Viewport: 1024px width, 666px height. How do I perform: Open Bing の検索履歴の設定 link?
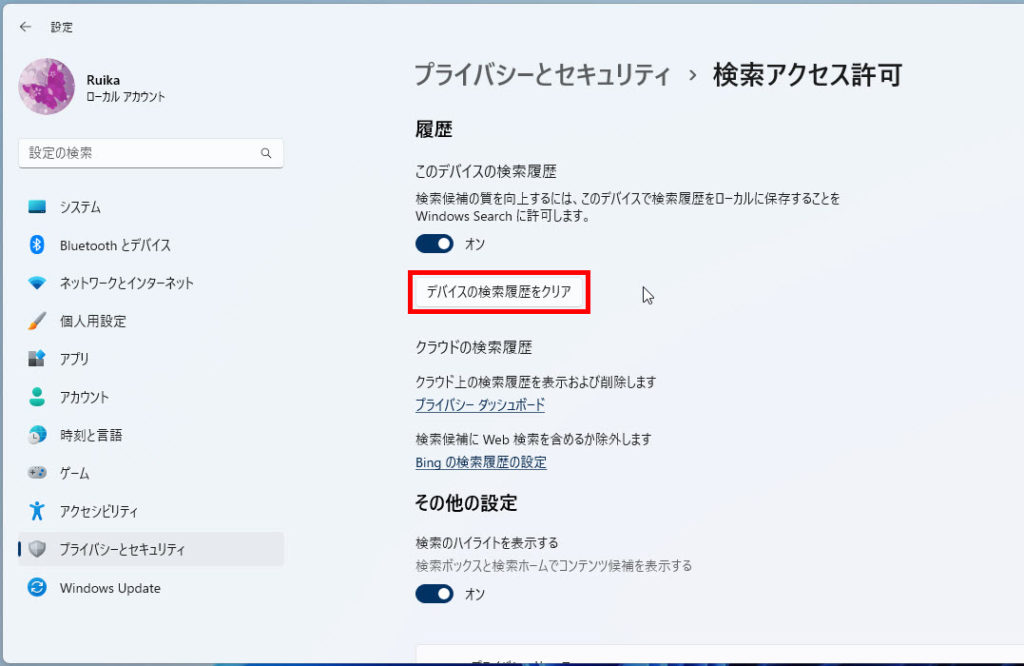pyautogui.click(x=481, y=463)
